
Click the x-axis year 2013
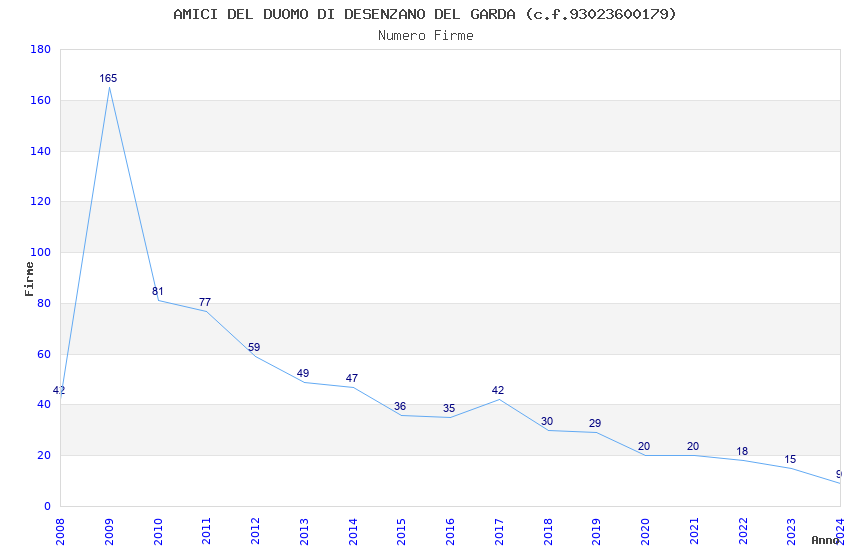tap(304, 531)
